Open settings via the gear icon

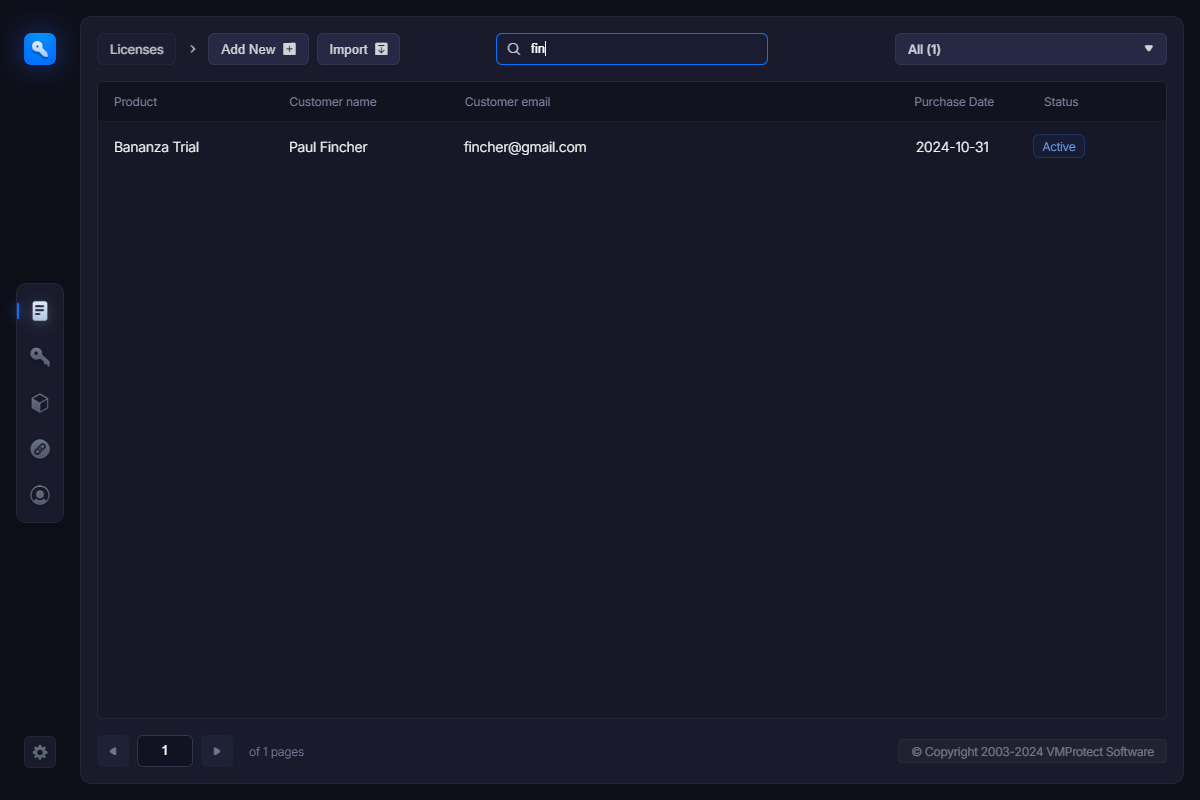coord(40,752)
